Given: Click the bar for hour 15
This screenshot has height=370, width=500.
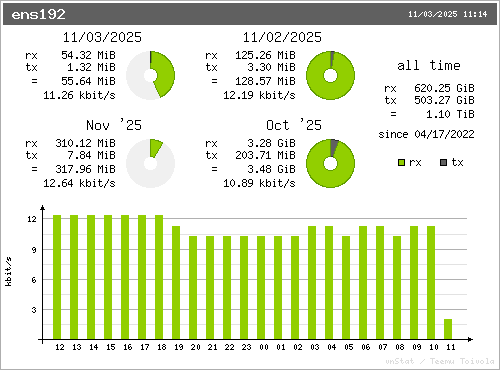Looking at the screenshot, I should click(x=108, y=277).
